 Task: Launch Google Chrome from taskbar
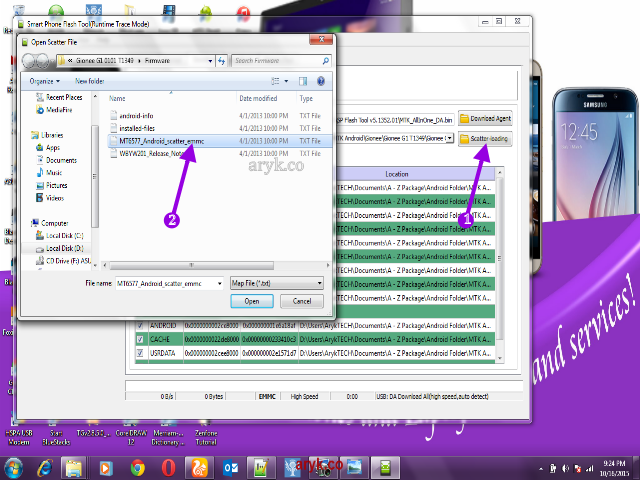pyautogui.click(x=138, y=468)
